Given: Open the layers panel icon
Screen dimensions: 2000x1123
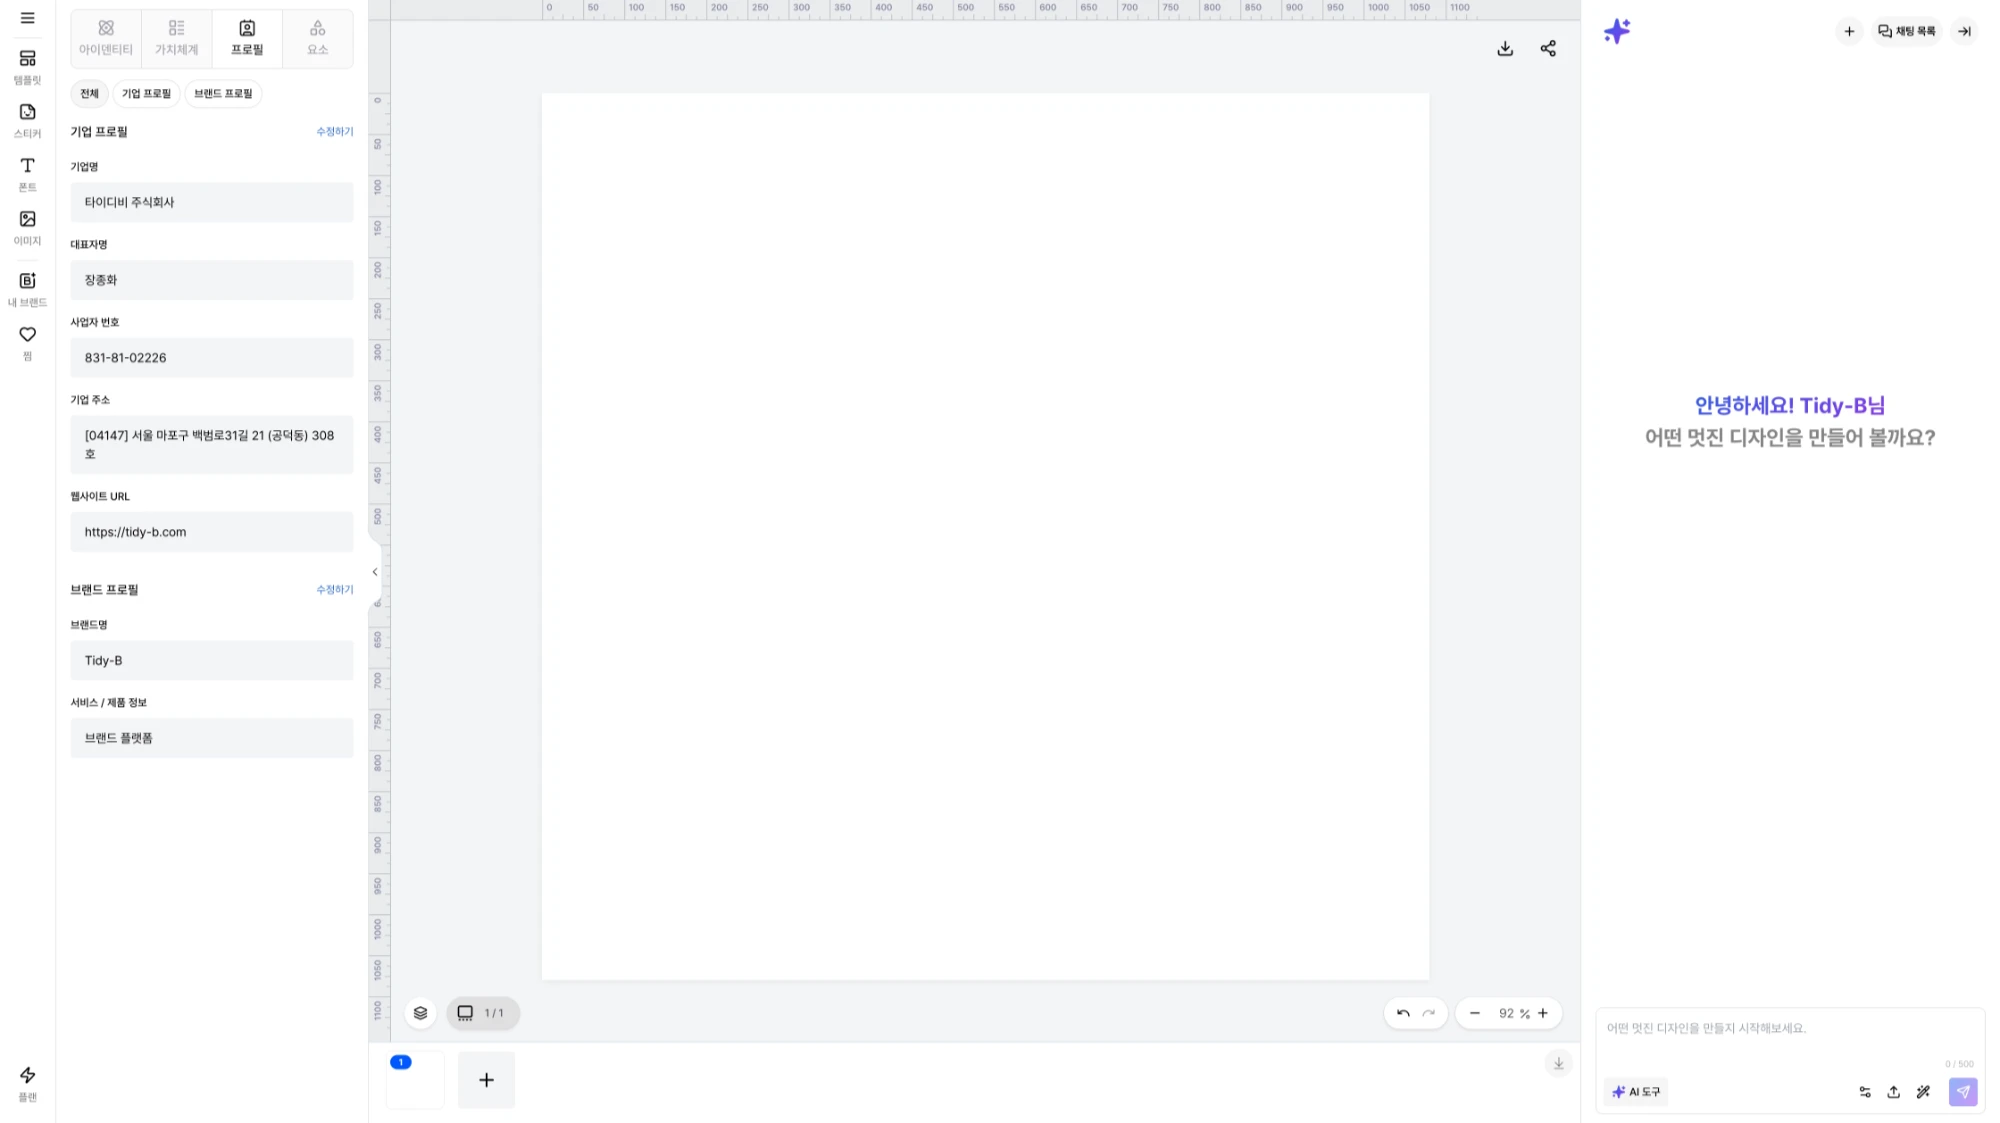Looking at the screenshot, I should (421, 1013).
